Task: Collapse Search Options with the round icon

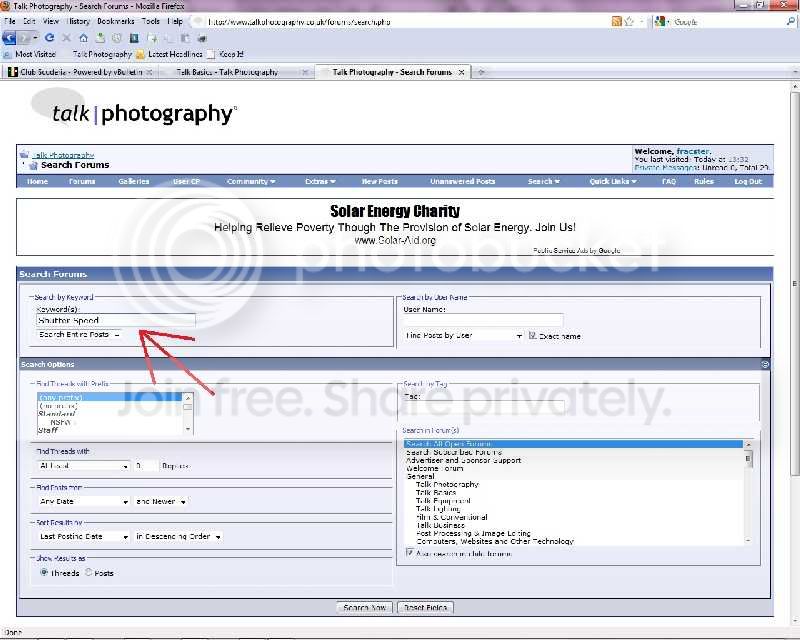Action: point(765,365)
